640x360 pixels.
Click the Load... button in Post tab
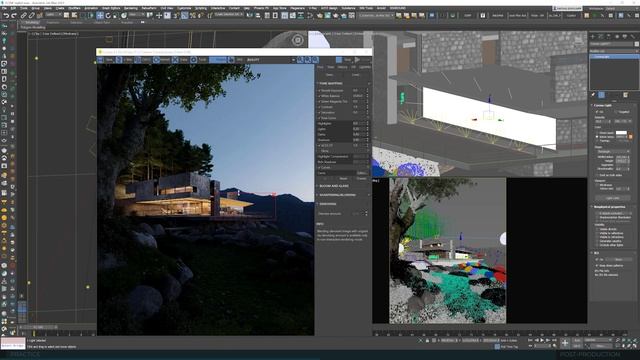click(356, 75)
